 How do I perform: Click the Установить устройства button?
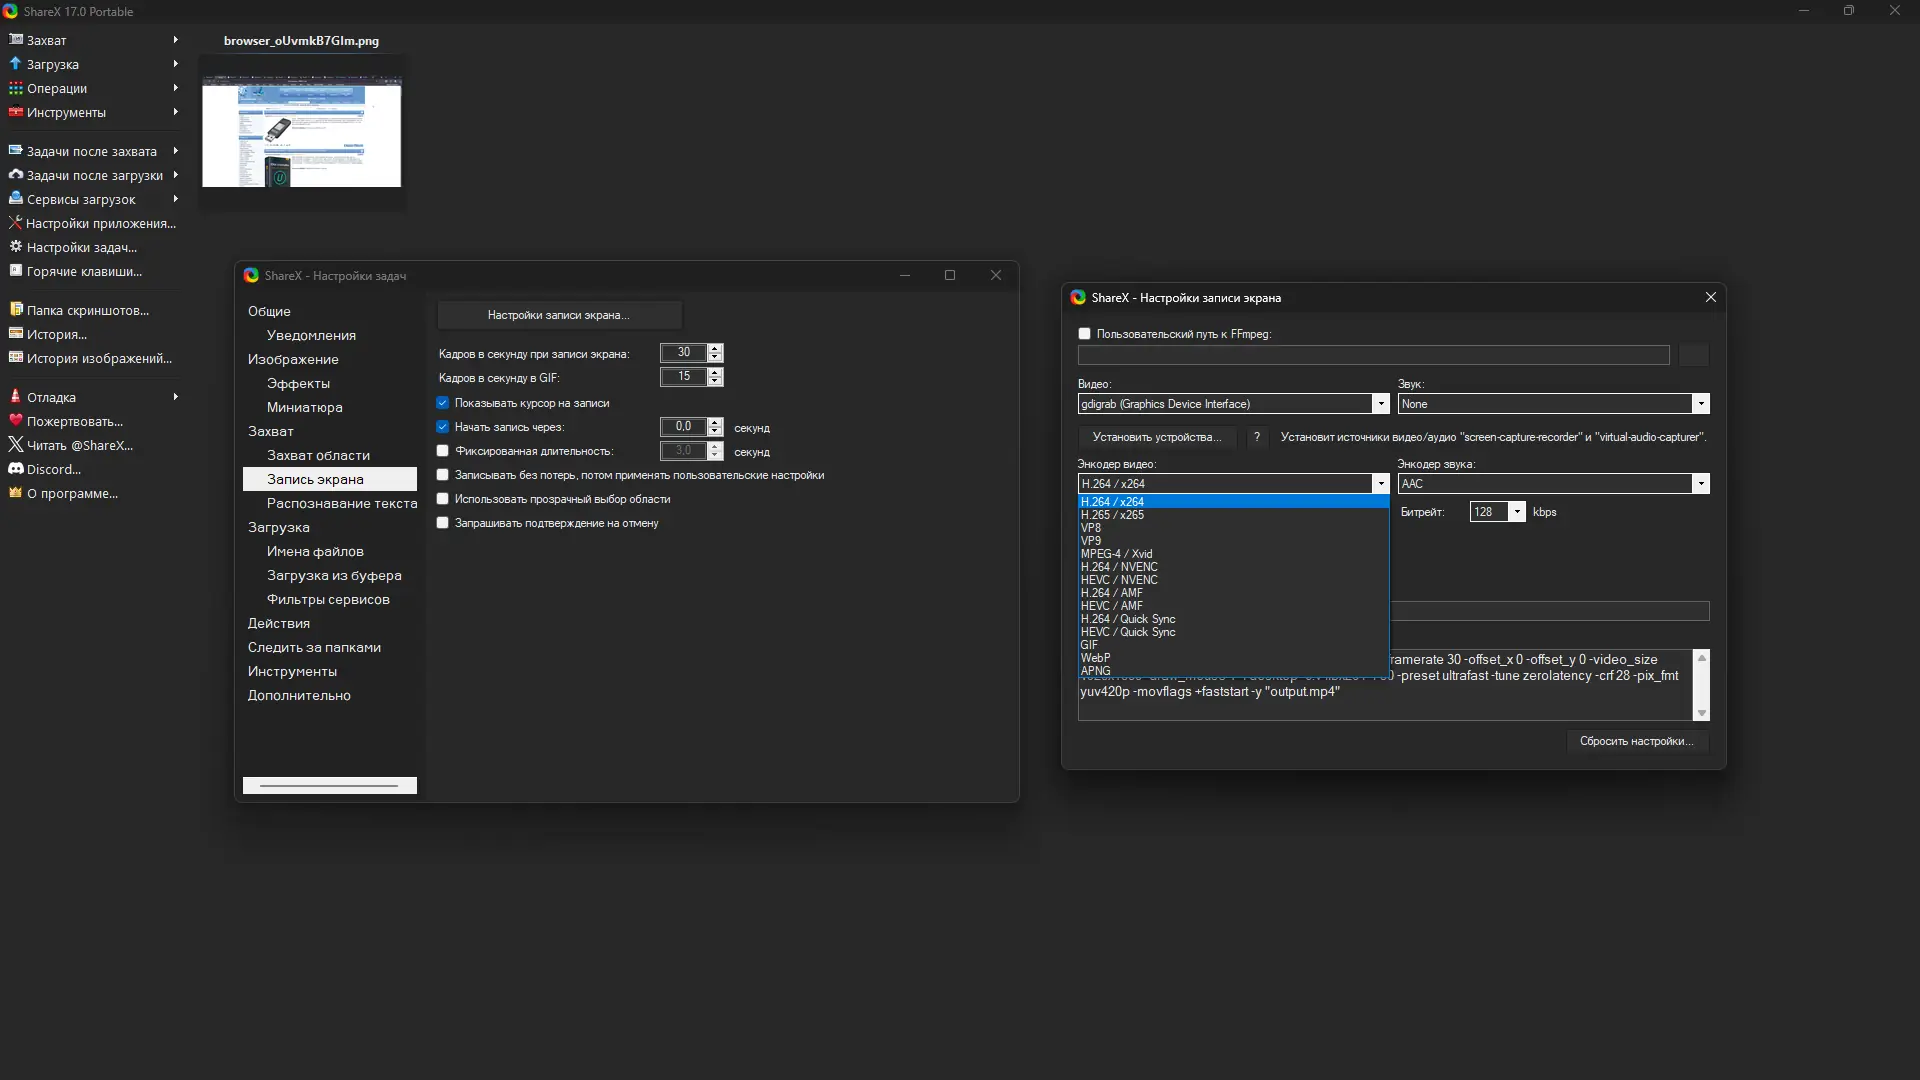(x=1156, y=437)
